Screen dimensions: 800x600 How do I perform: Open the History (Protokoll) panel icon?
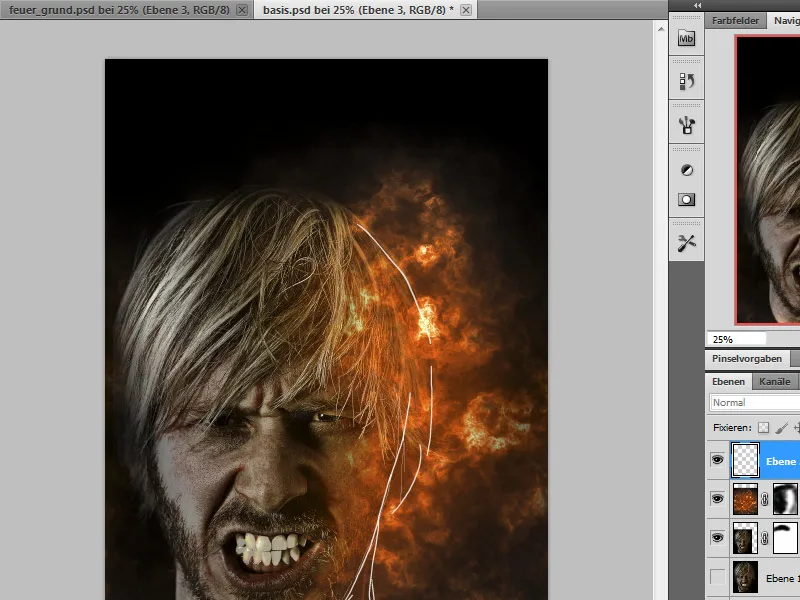point(686,81)
